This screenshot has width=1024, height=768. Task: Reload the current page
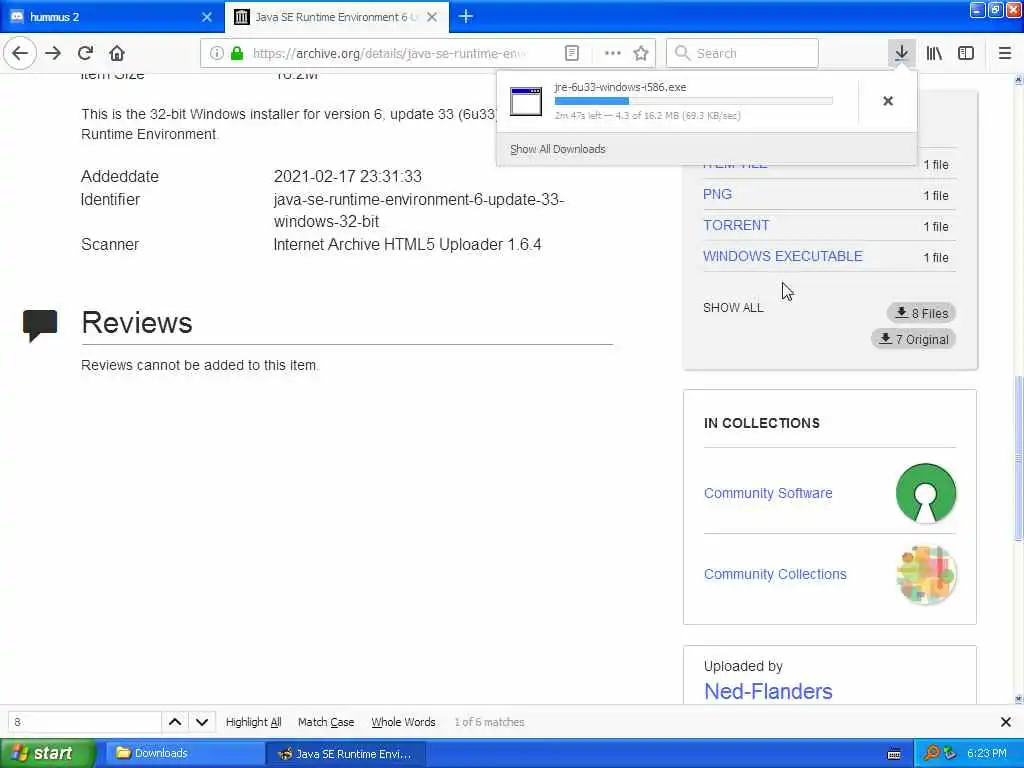coord(86,53)
